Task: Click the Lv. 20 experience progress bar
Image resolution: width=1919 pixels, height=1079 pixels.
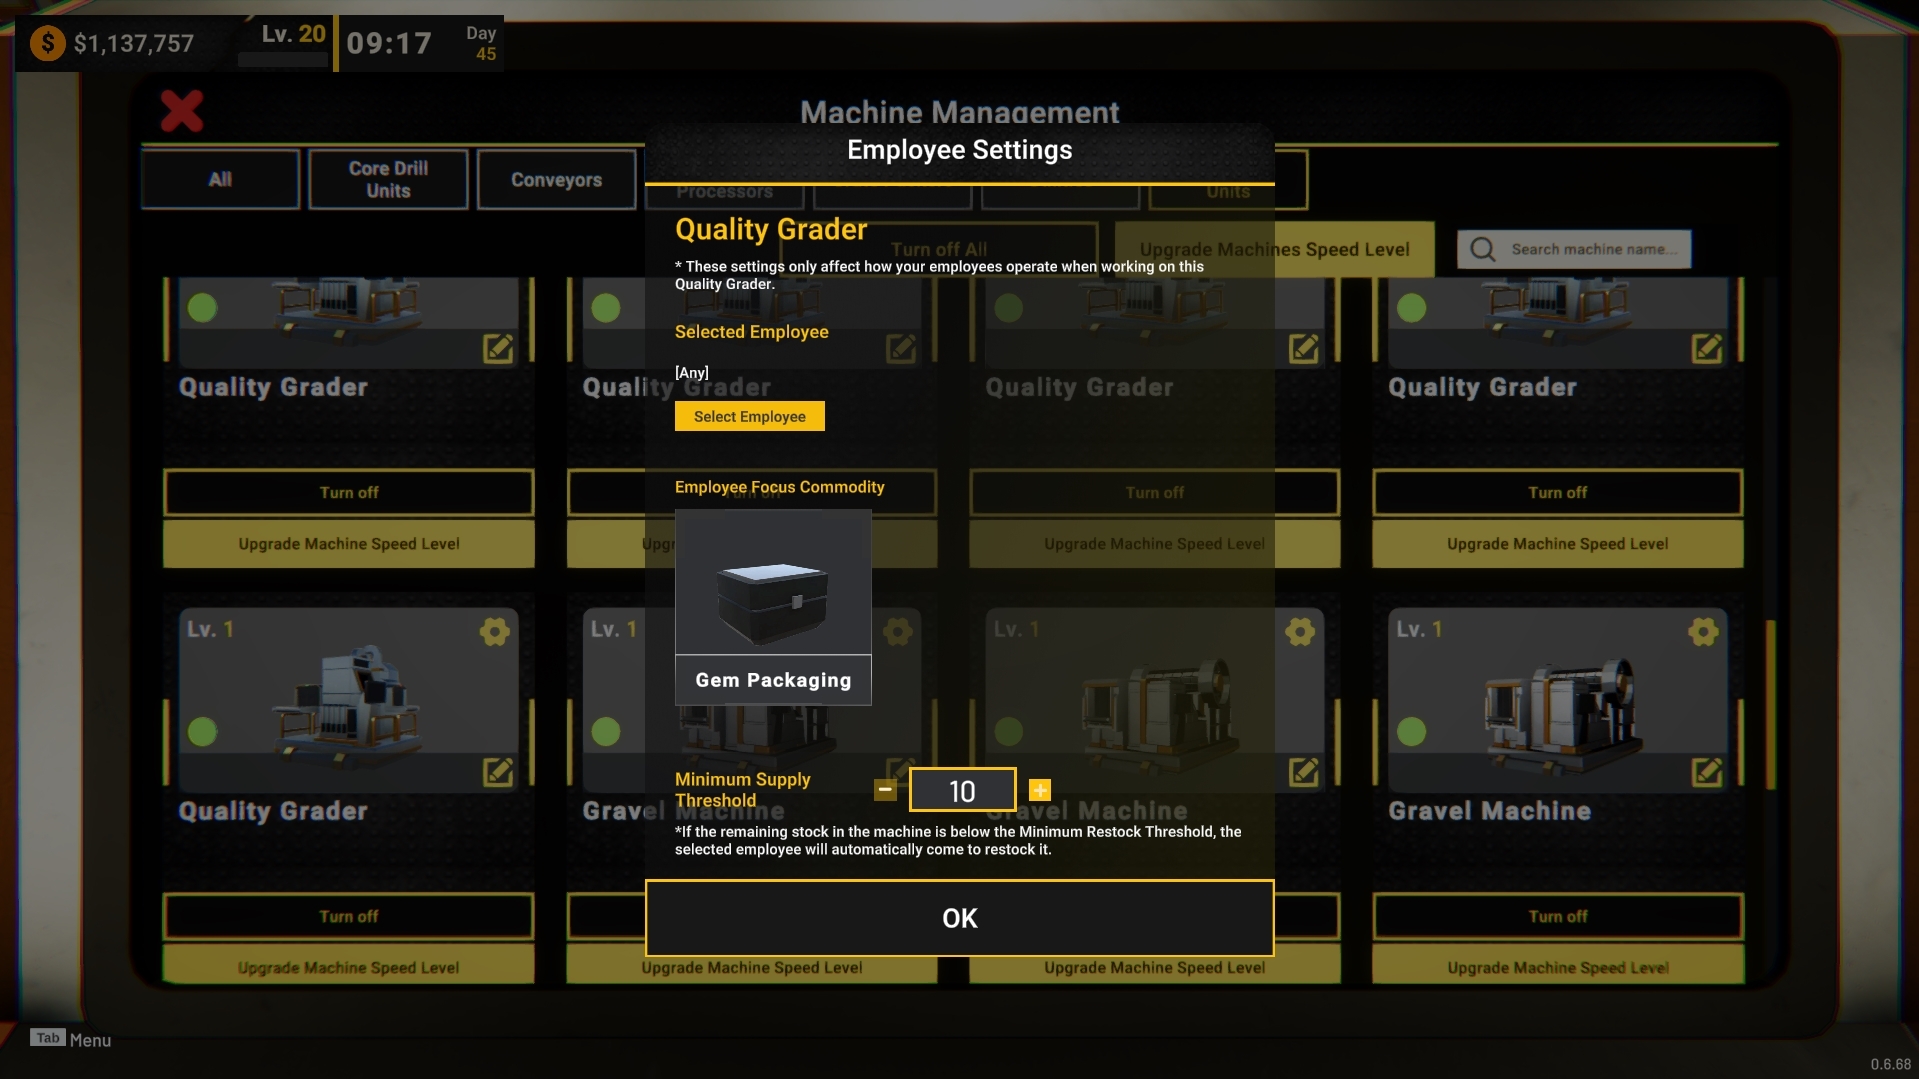Action: (x=283, y=60)
